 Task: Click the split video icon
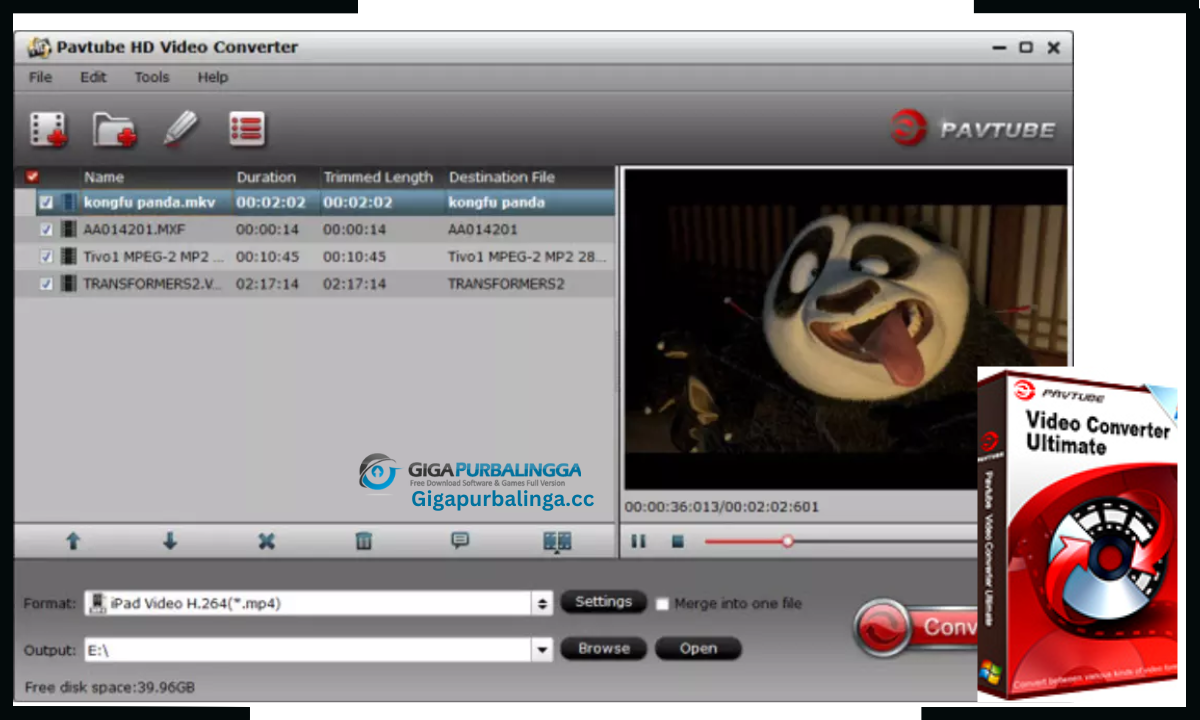[x=557, y=541]
